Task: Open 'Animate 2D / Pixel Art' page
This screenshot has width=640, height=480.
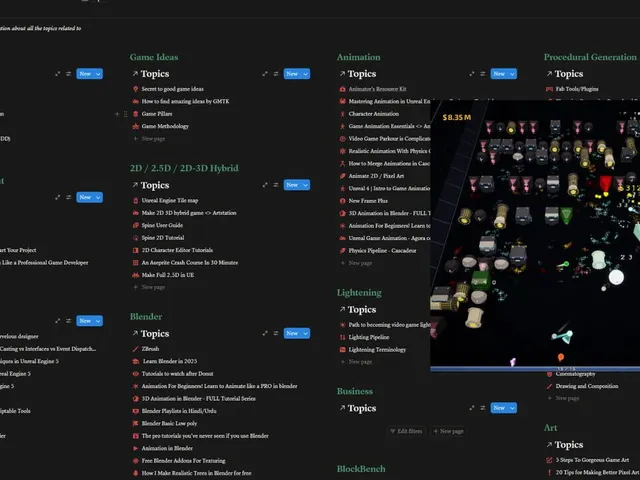Action: [376, 176]
